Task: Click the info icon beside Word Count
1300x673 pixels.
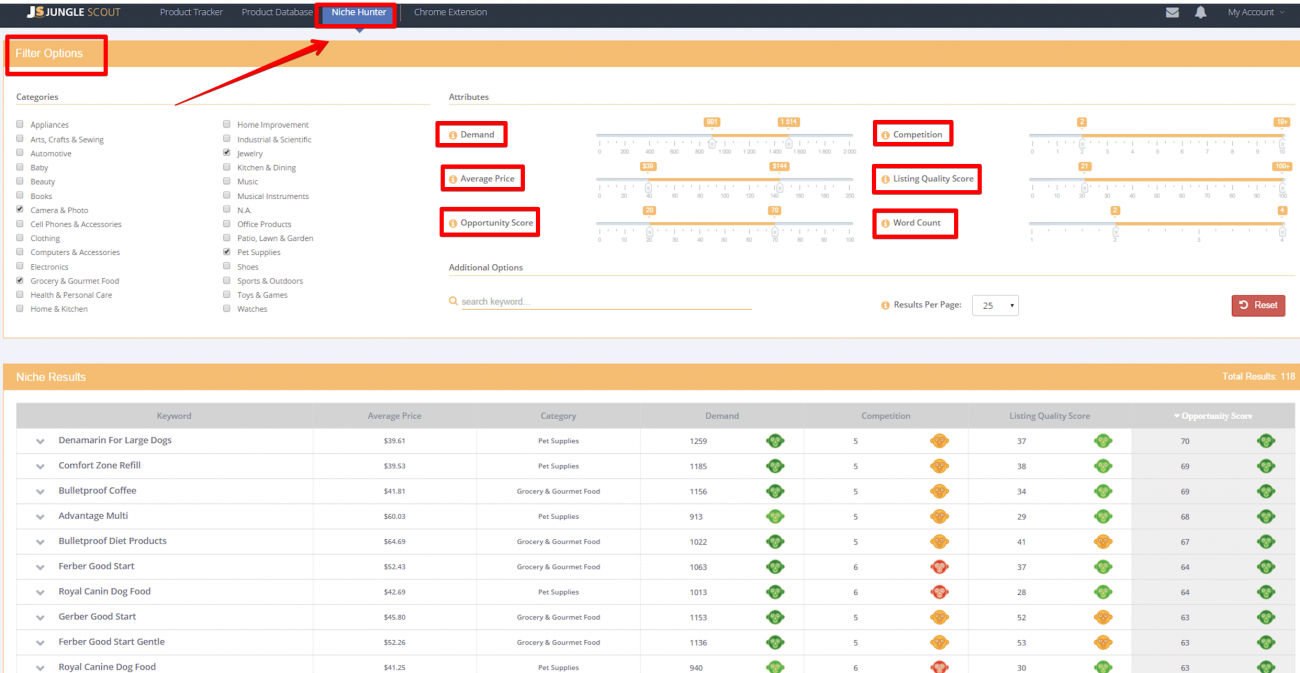Action: pos(885,223)
